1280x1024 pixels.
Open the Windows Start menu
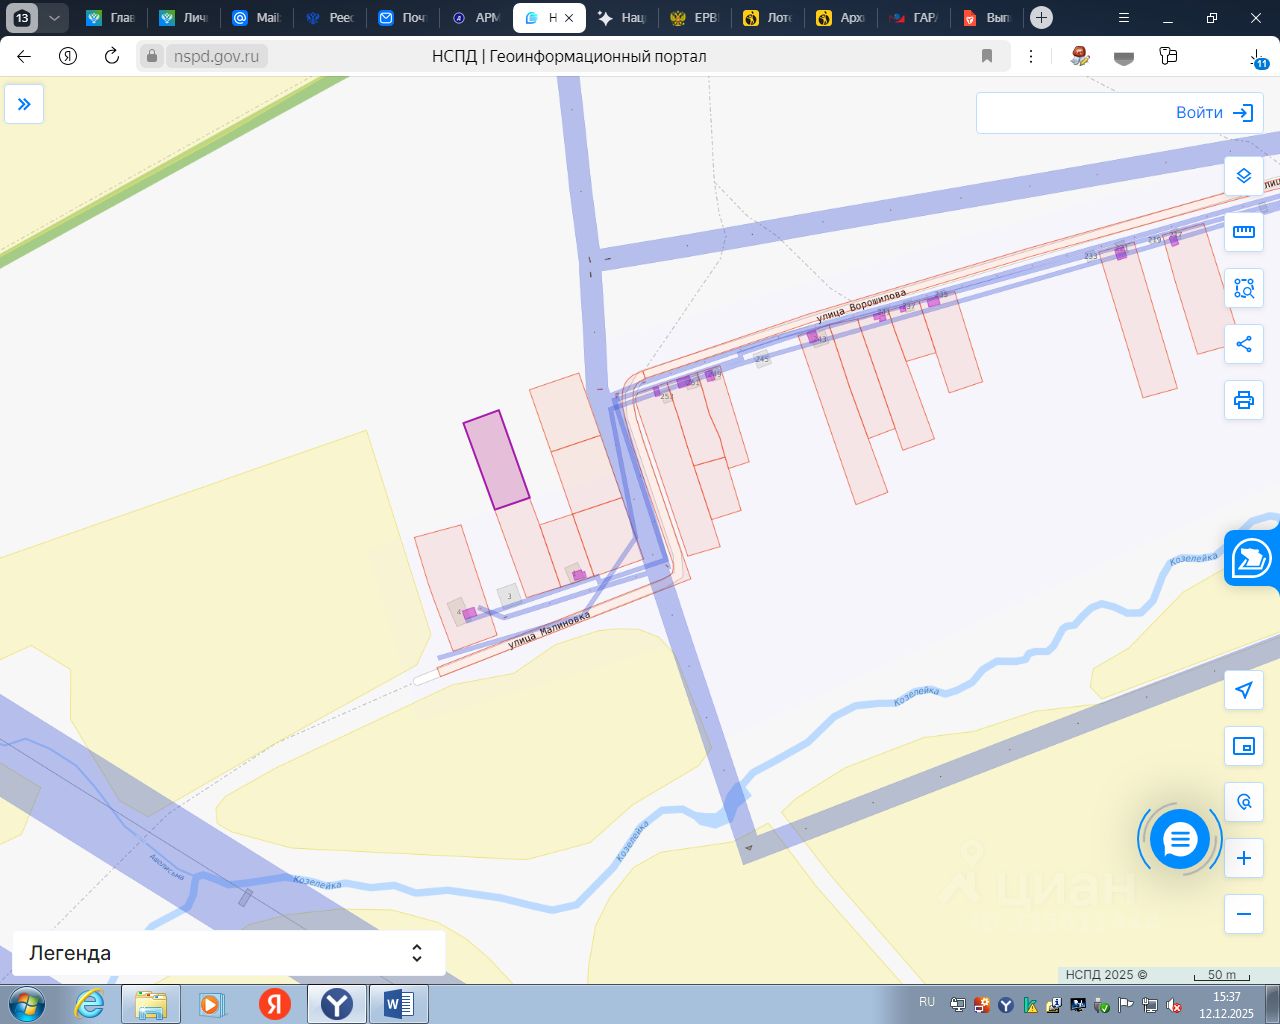[26, 1004]
